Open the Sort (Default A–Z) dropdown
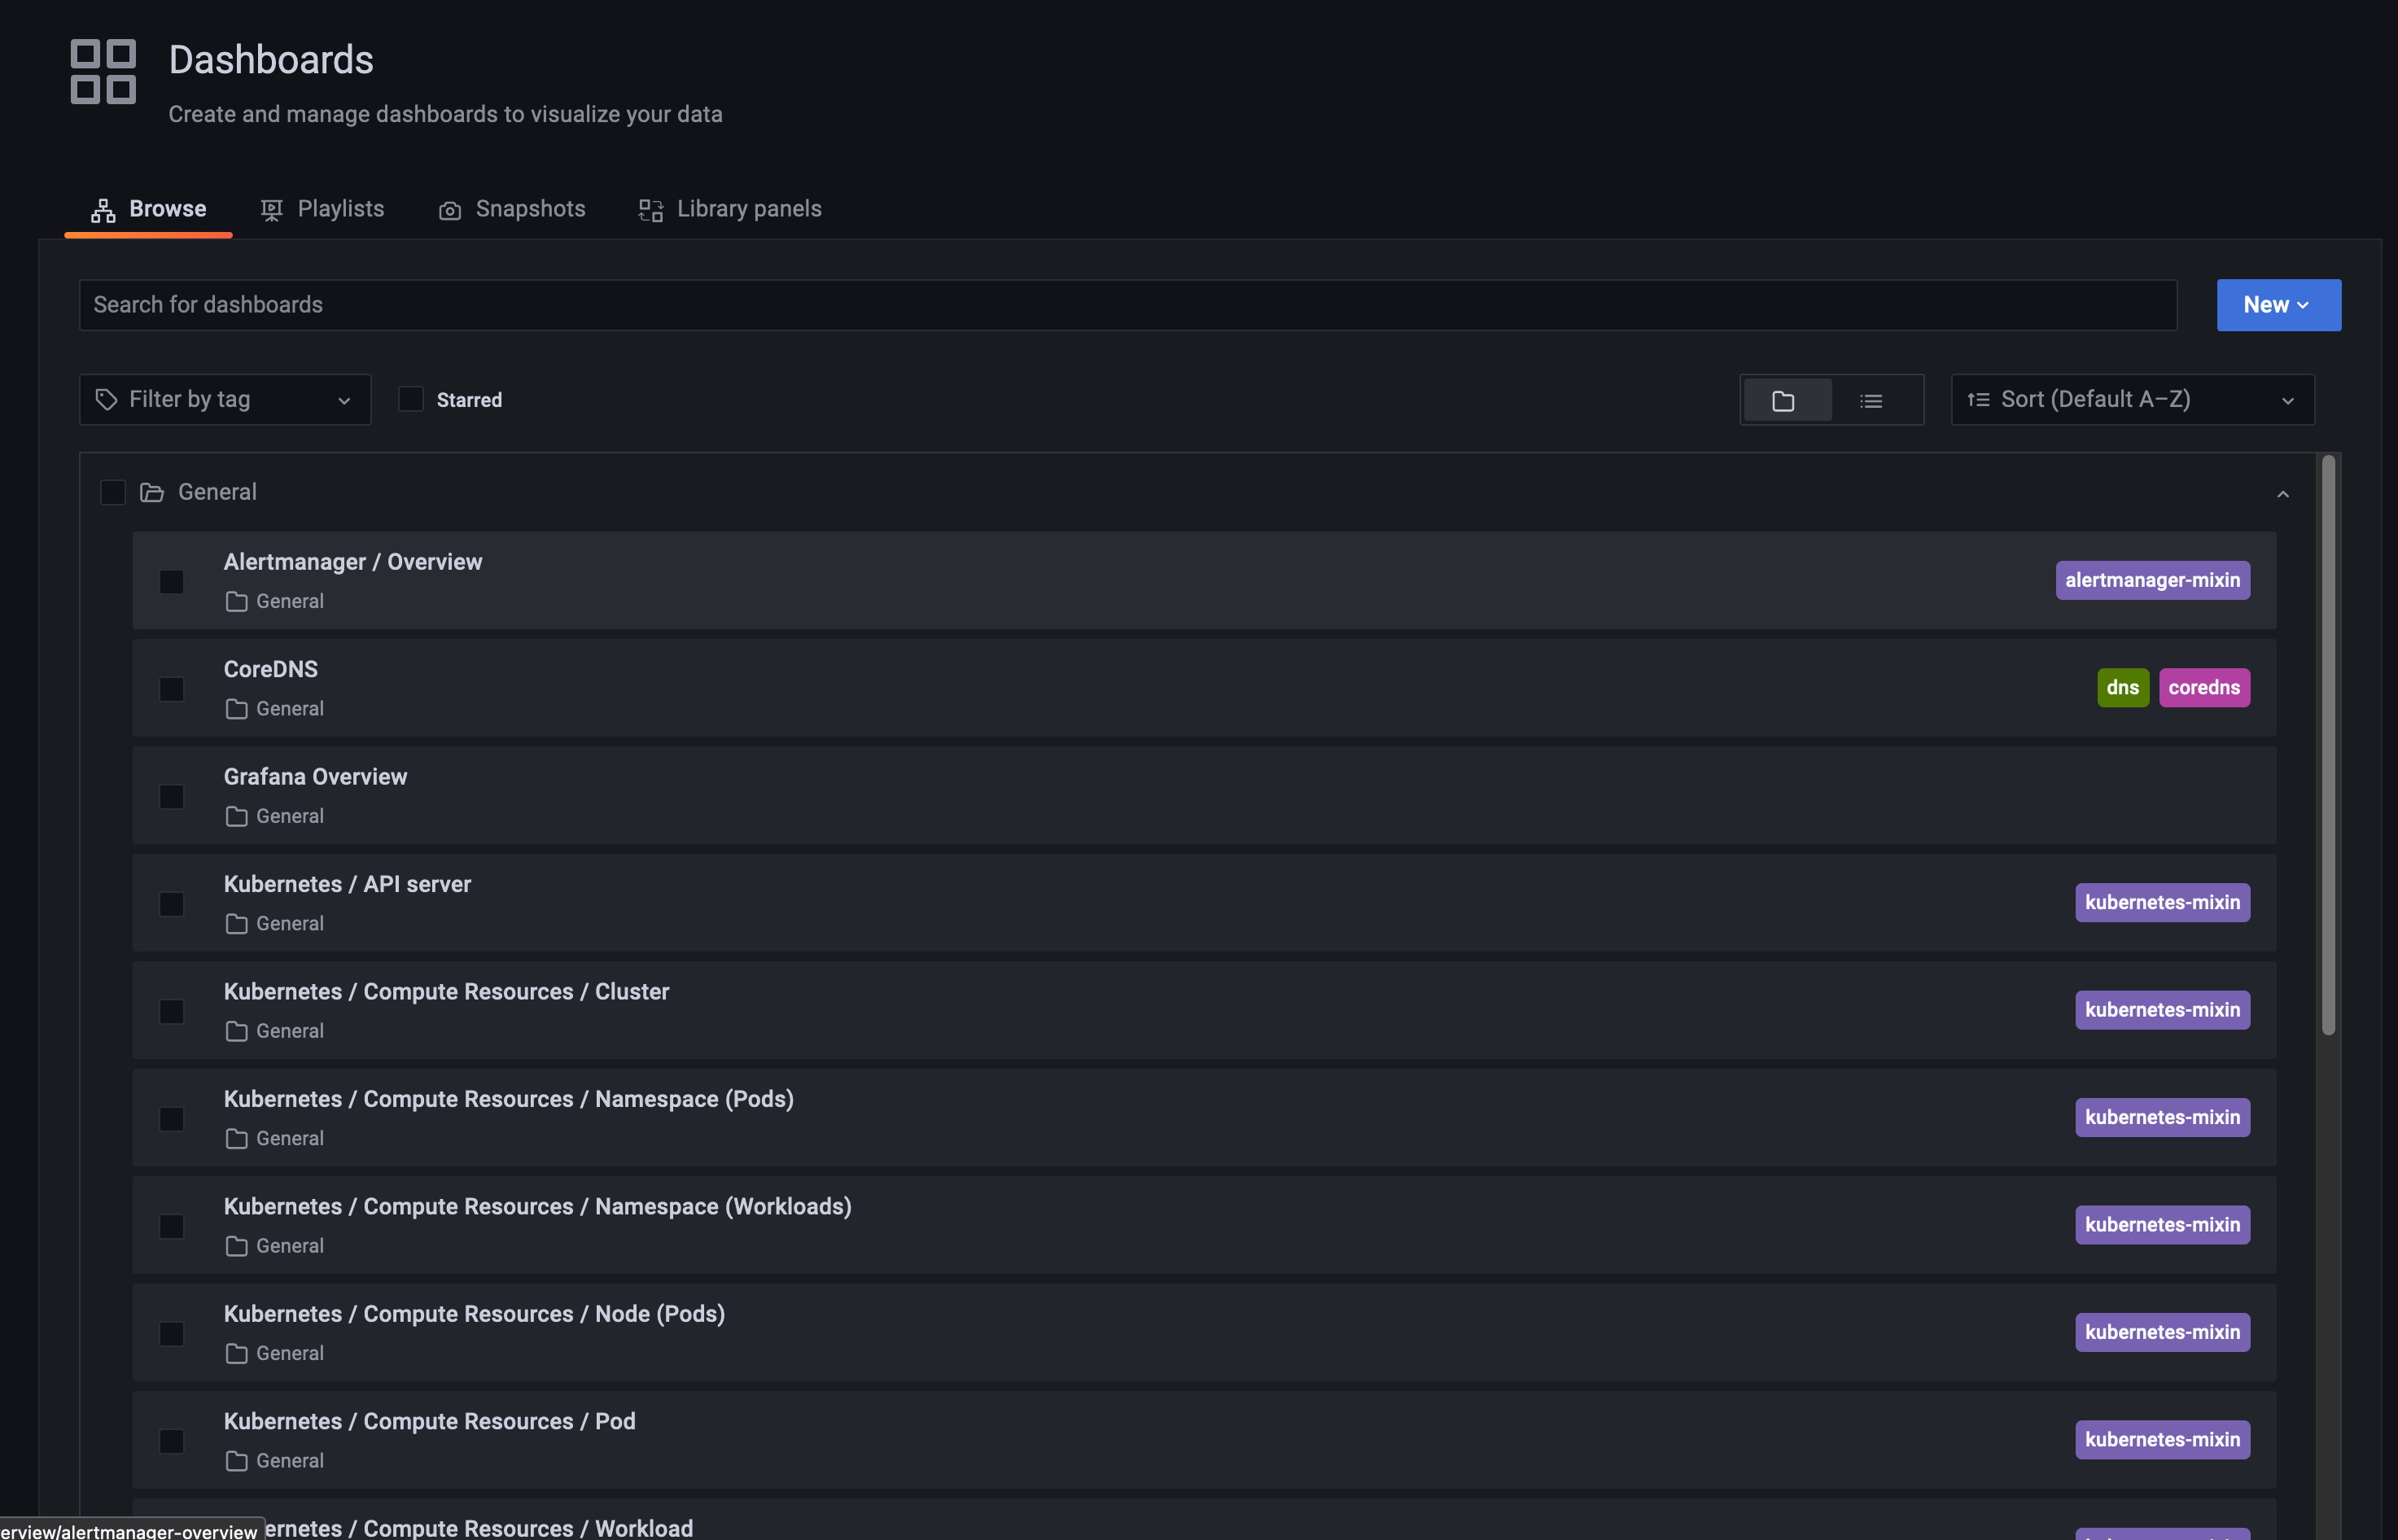Image resolution: width=2398 pixels, height=1540 pixels. click(x=2131, y=400)
